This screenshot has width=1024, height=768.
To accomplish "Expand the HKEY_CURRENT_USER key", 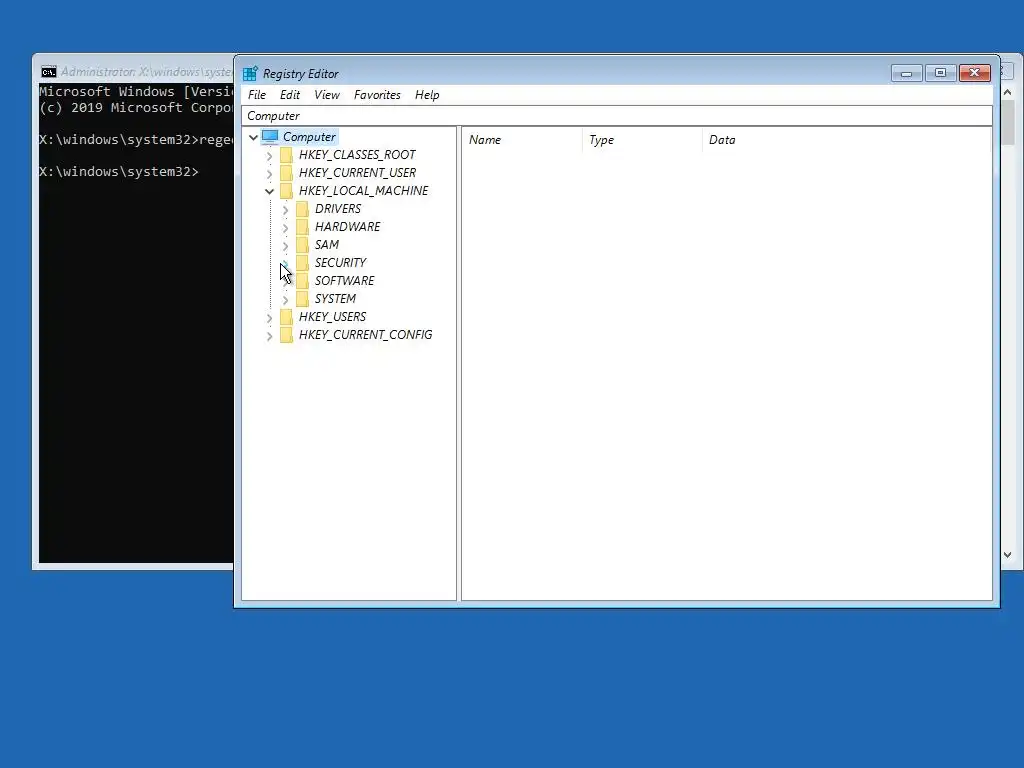I will 269,174.
